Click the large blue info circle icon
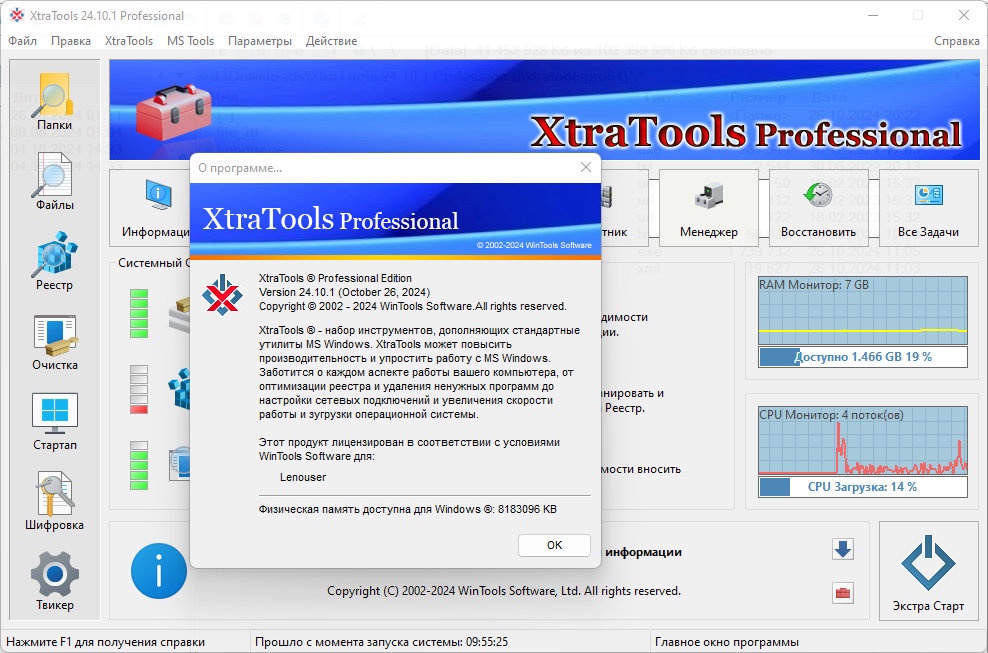Image resolution: width=988 pixels, height=653 pixels. [159, 571]
